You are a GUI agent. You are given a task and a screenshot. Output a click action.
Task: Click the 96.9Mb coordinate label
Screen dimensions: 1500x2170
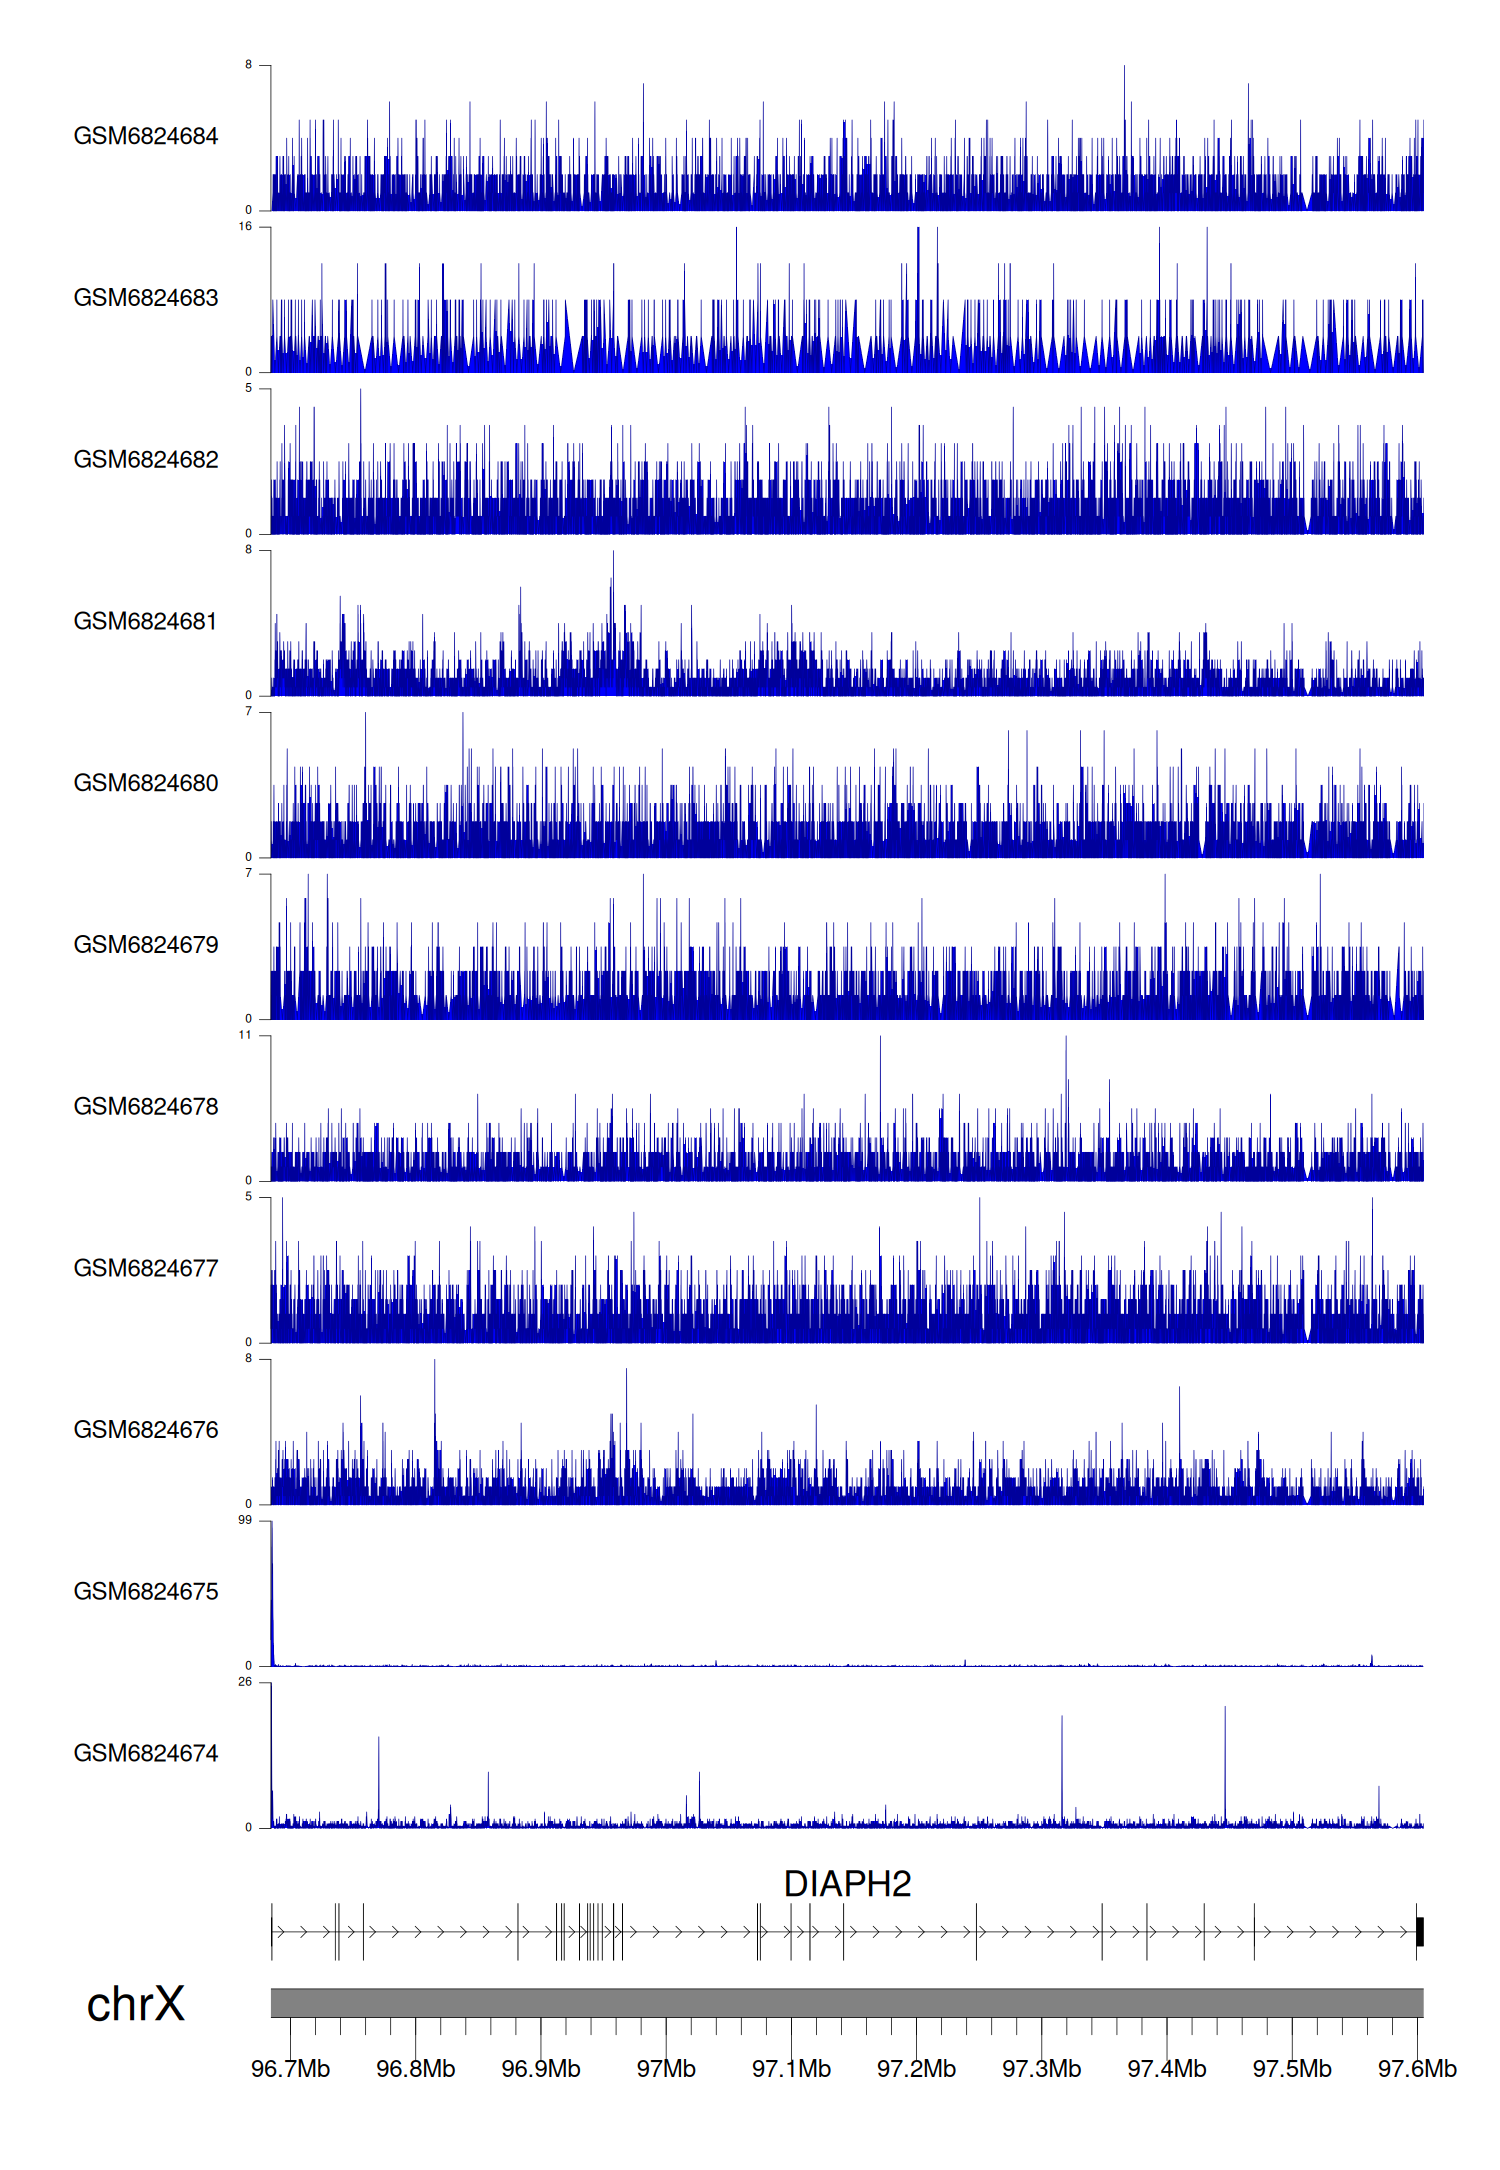coord(541,2069)
